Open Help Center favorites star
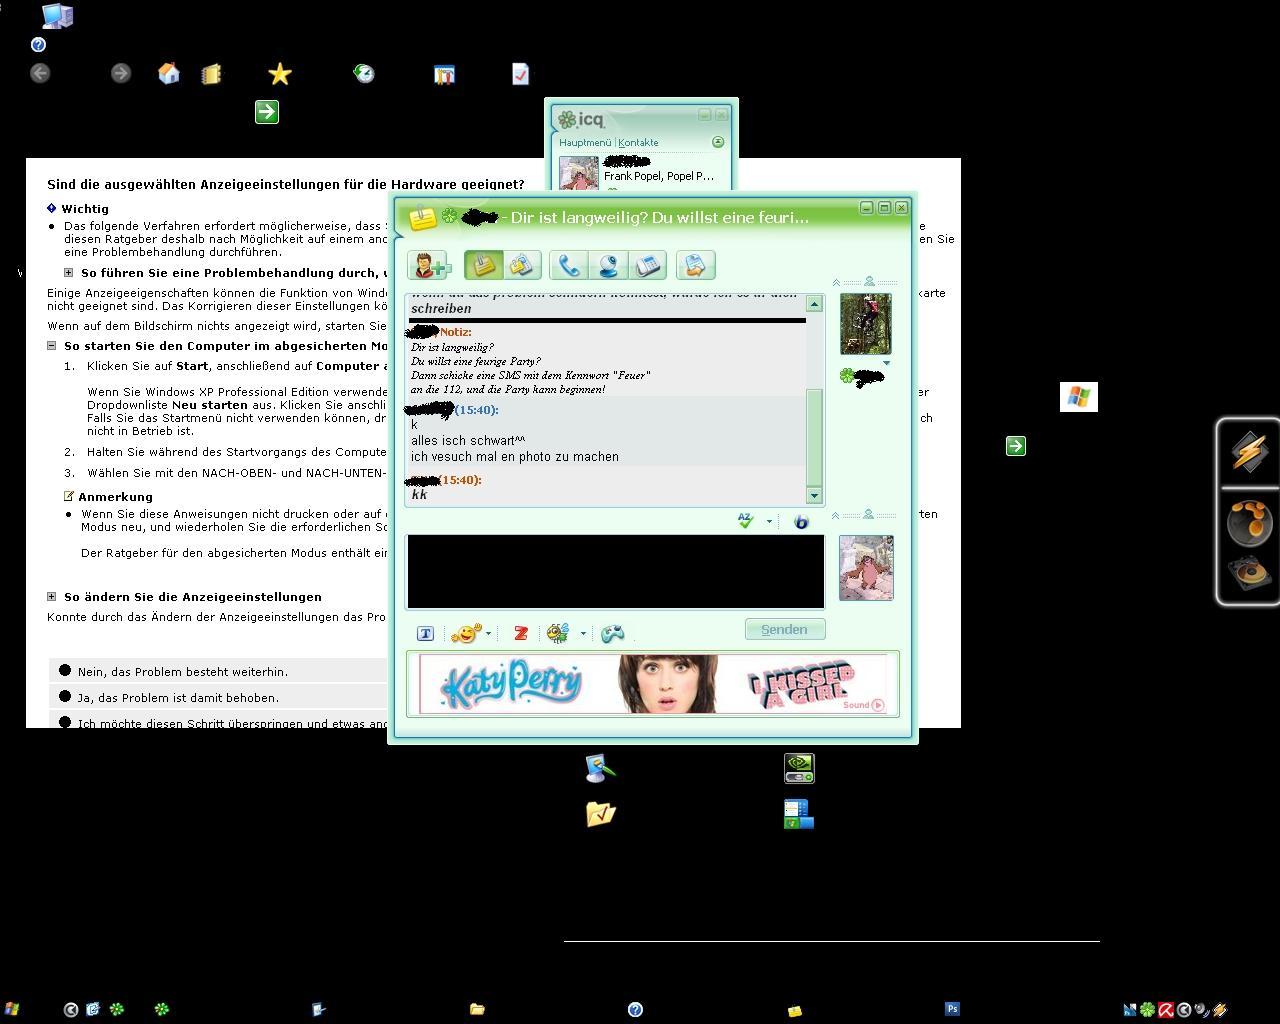The image size is (1280, 1024). point(280,74)
